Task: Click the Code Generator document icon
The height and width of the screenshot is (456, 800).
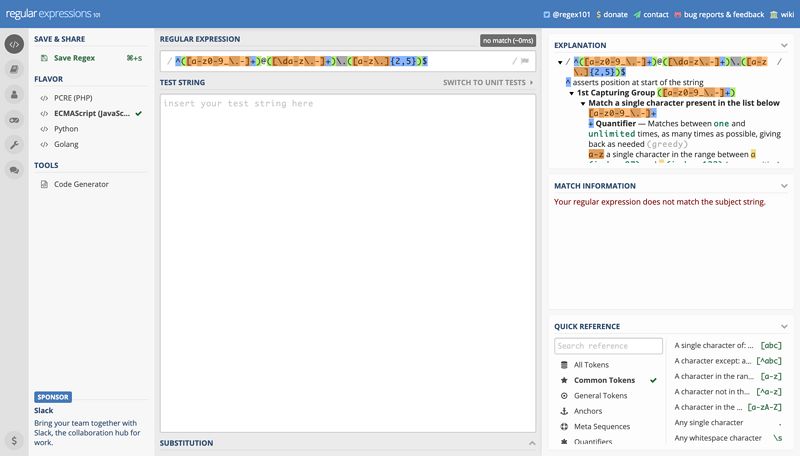Action: [44, 184]
